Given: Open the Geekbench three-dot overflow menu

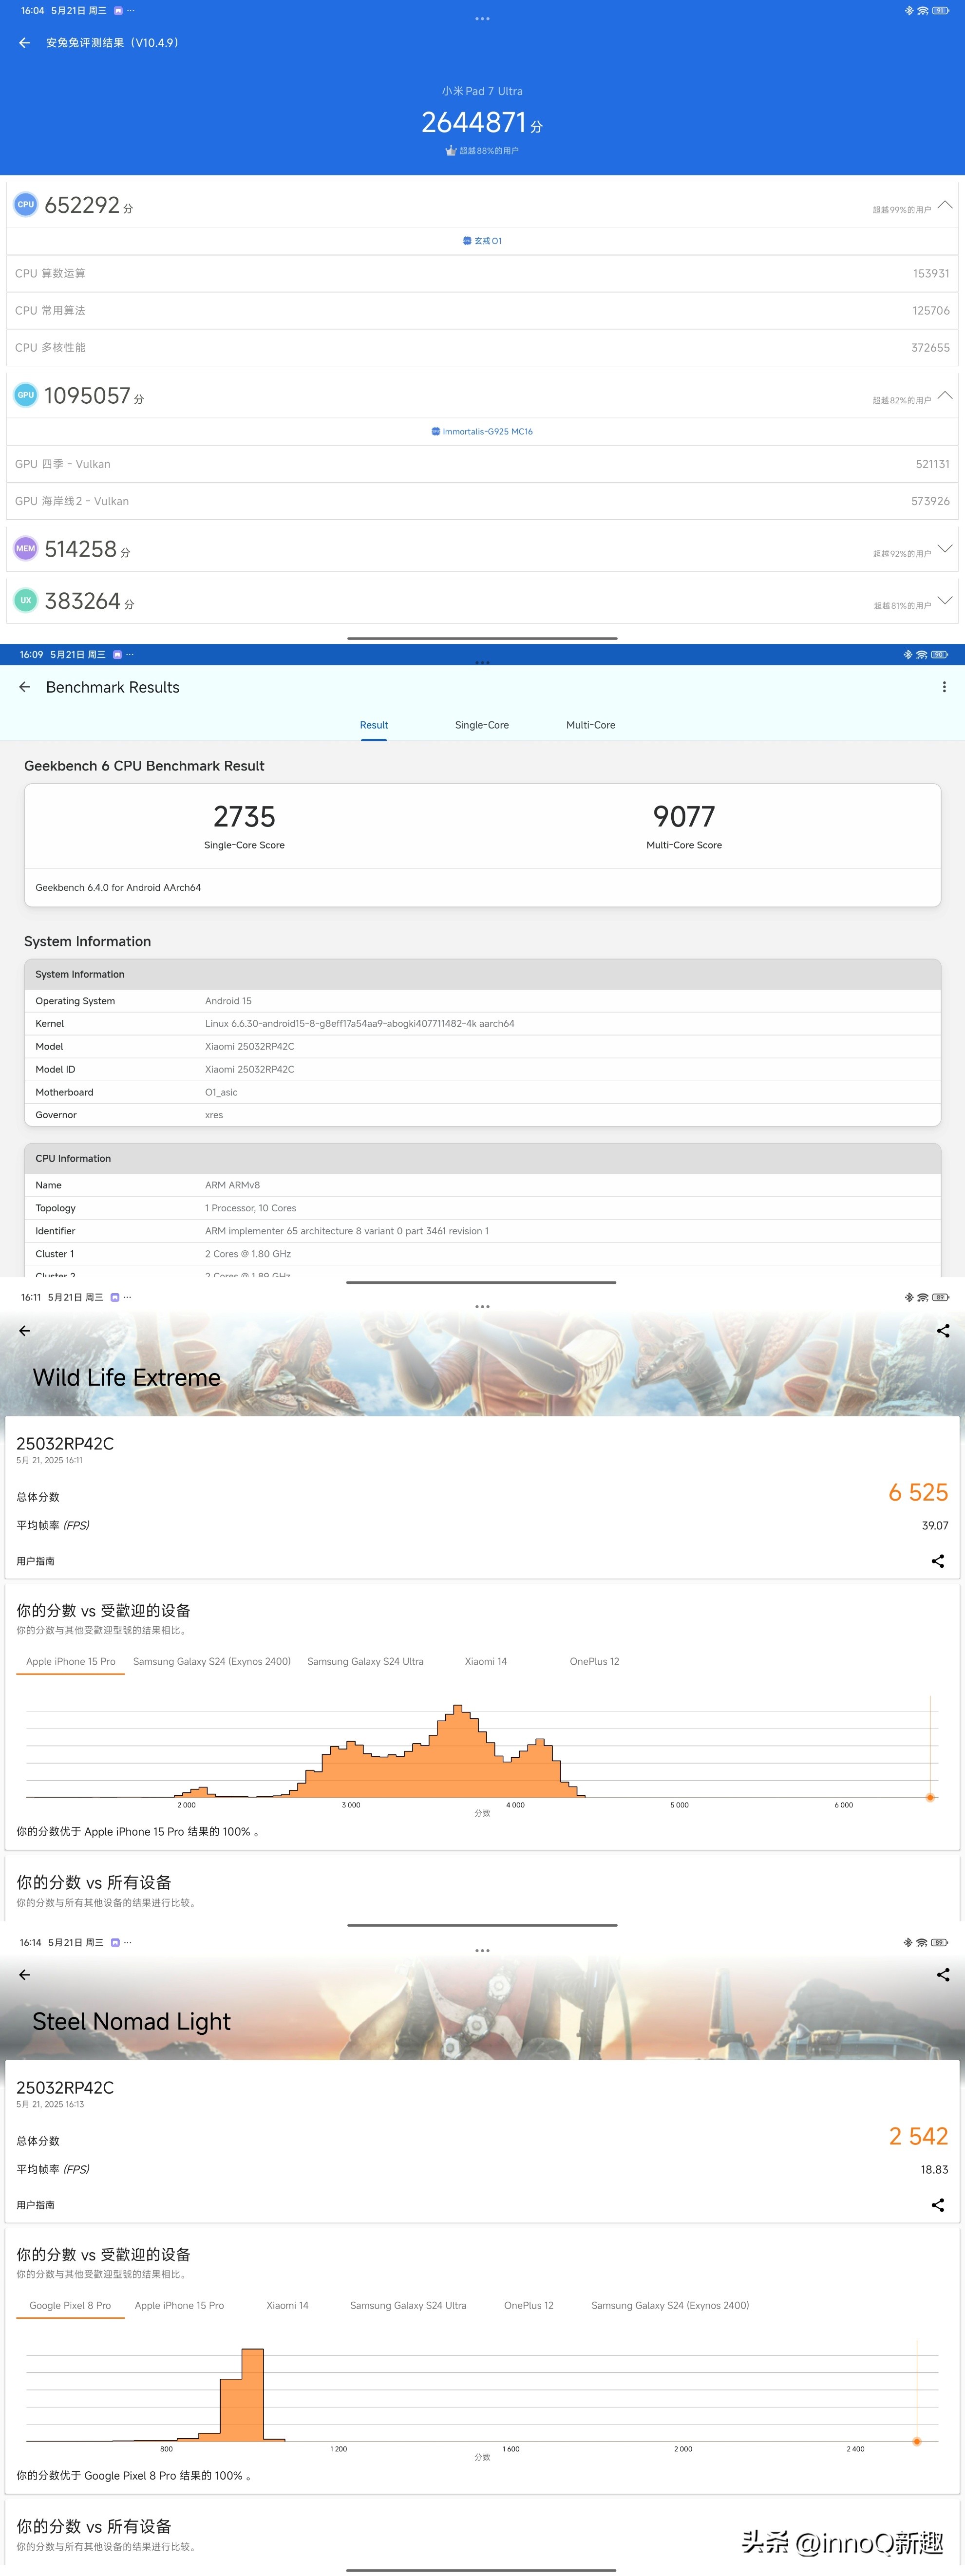Looking at the screenshot, I should coord(943,687).
